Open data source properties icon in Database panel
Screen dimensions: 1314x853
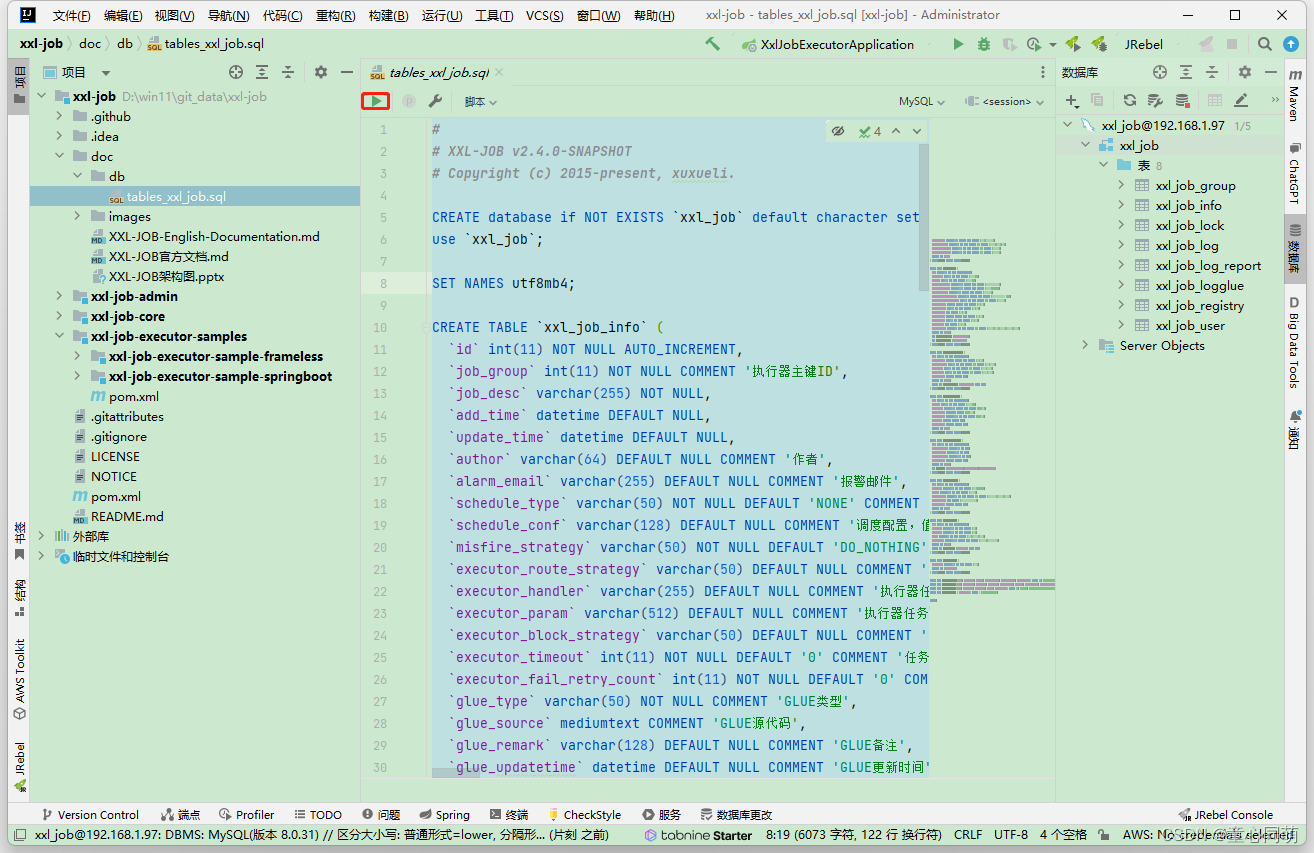tap(1155, 101)
